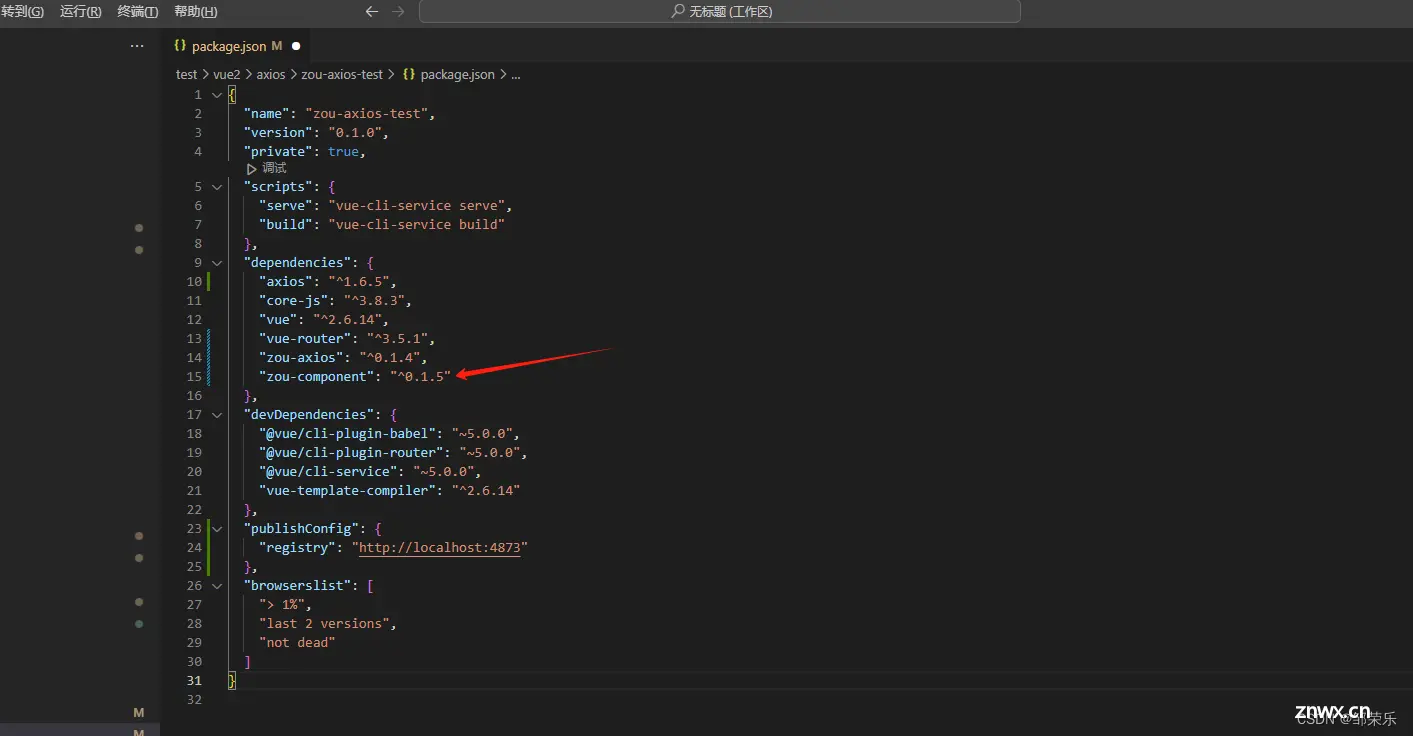Click the "^0.1.5" zou-component version
The width and height of the screenshot is (1413, 736).
coord(420,377)
